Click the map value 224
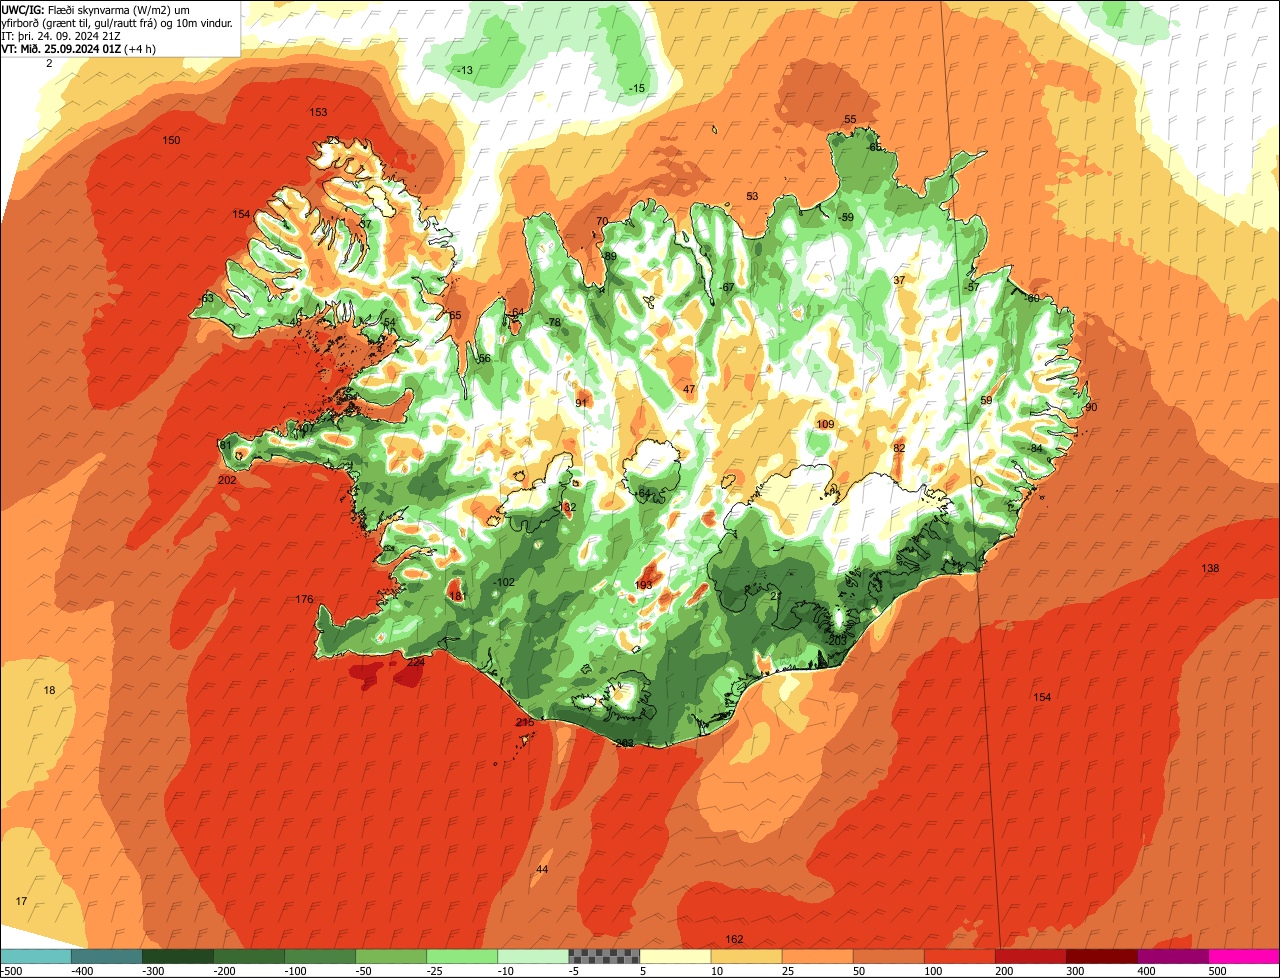This screenshot has height=978, width=1280. coord(416,662)
